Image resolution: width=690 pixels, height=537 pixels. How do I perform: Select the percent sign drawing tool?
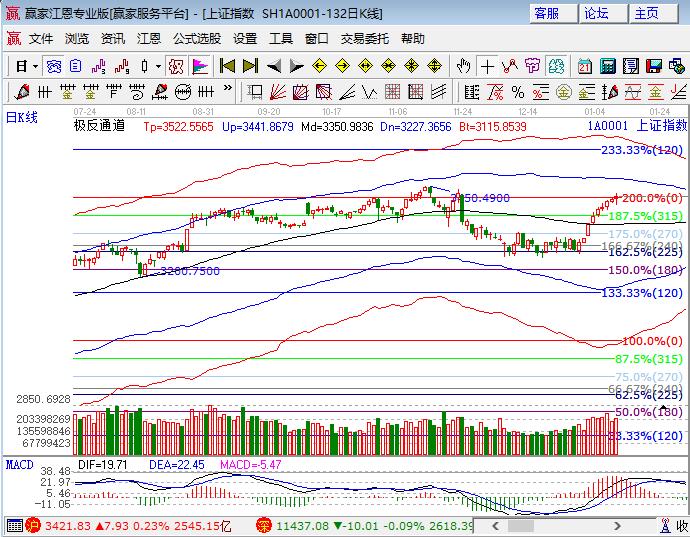[x=518, y=92]
